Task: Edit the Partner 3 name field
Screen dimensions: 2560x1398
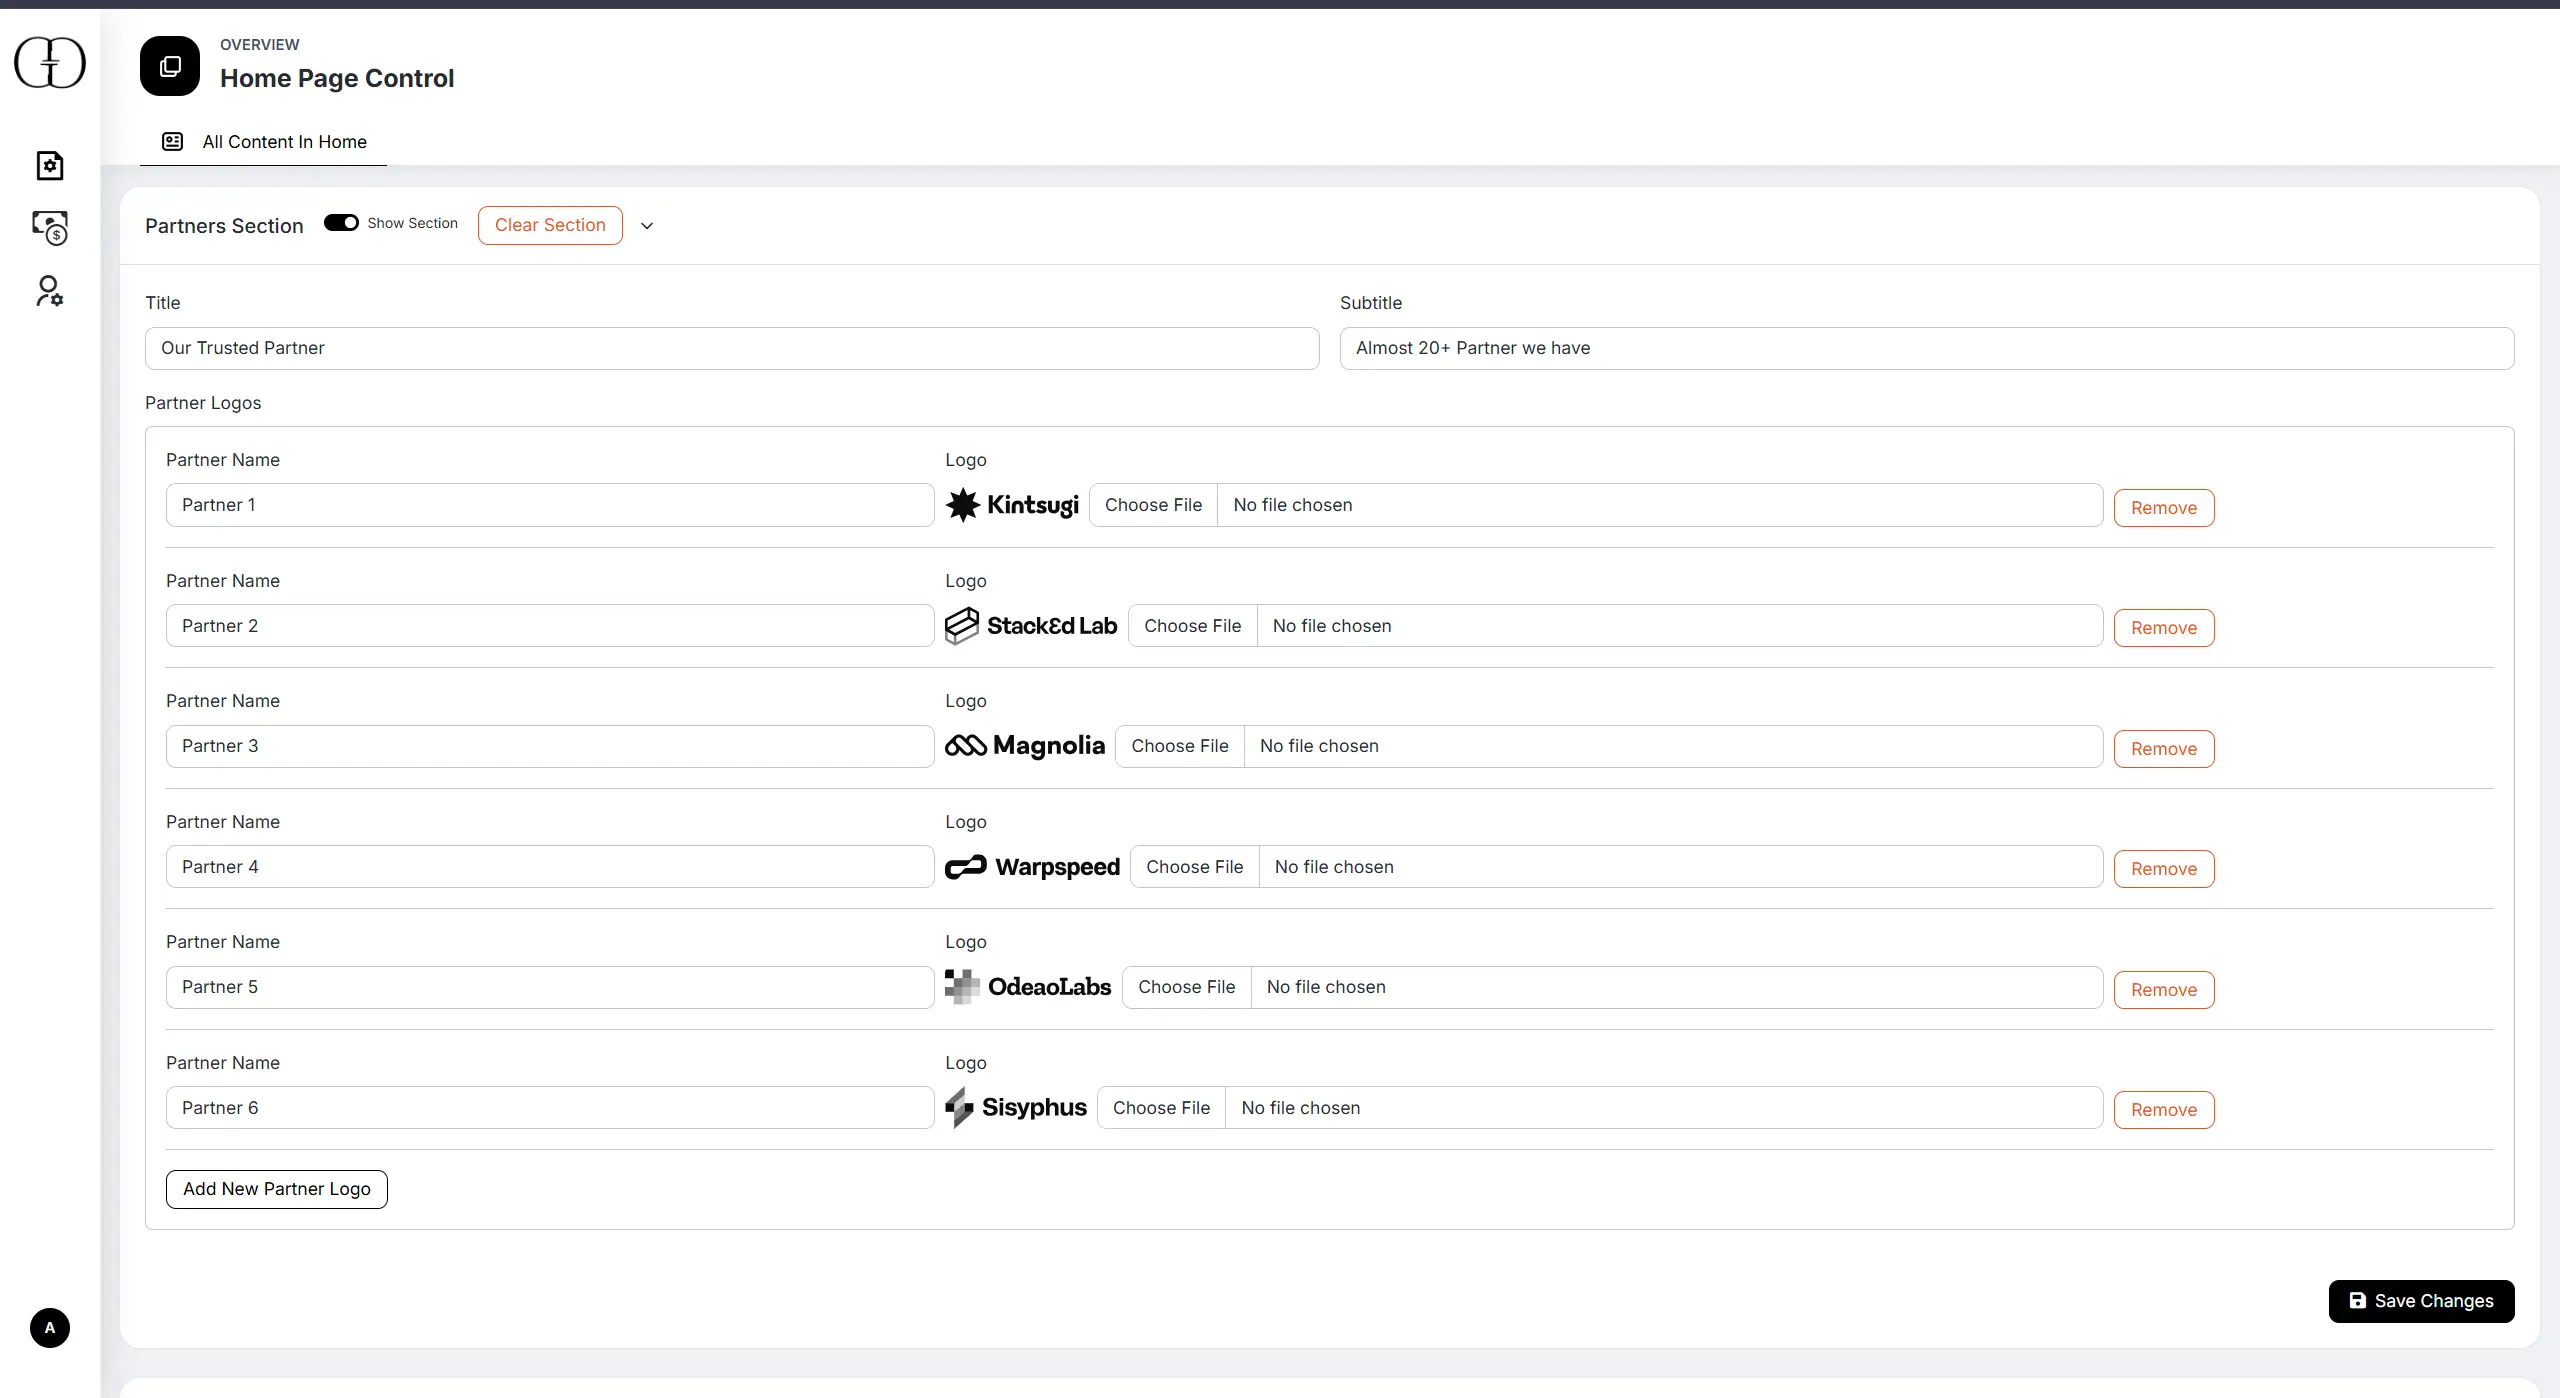Action: [x=550, y=746]
